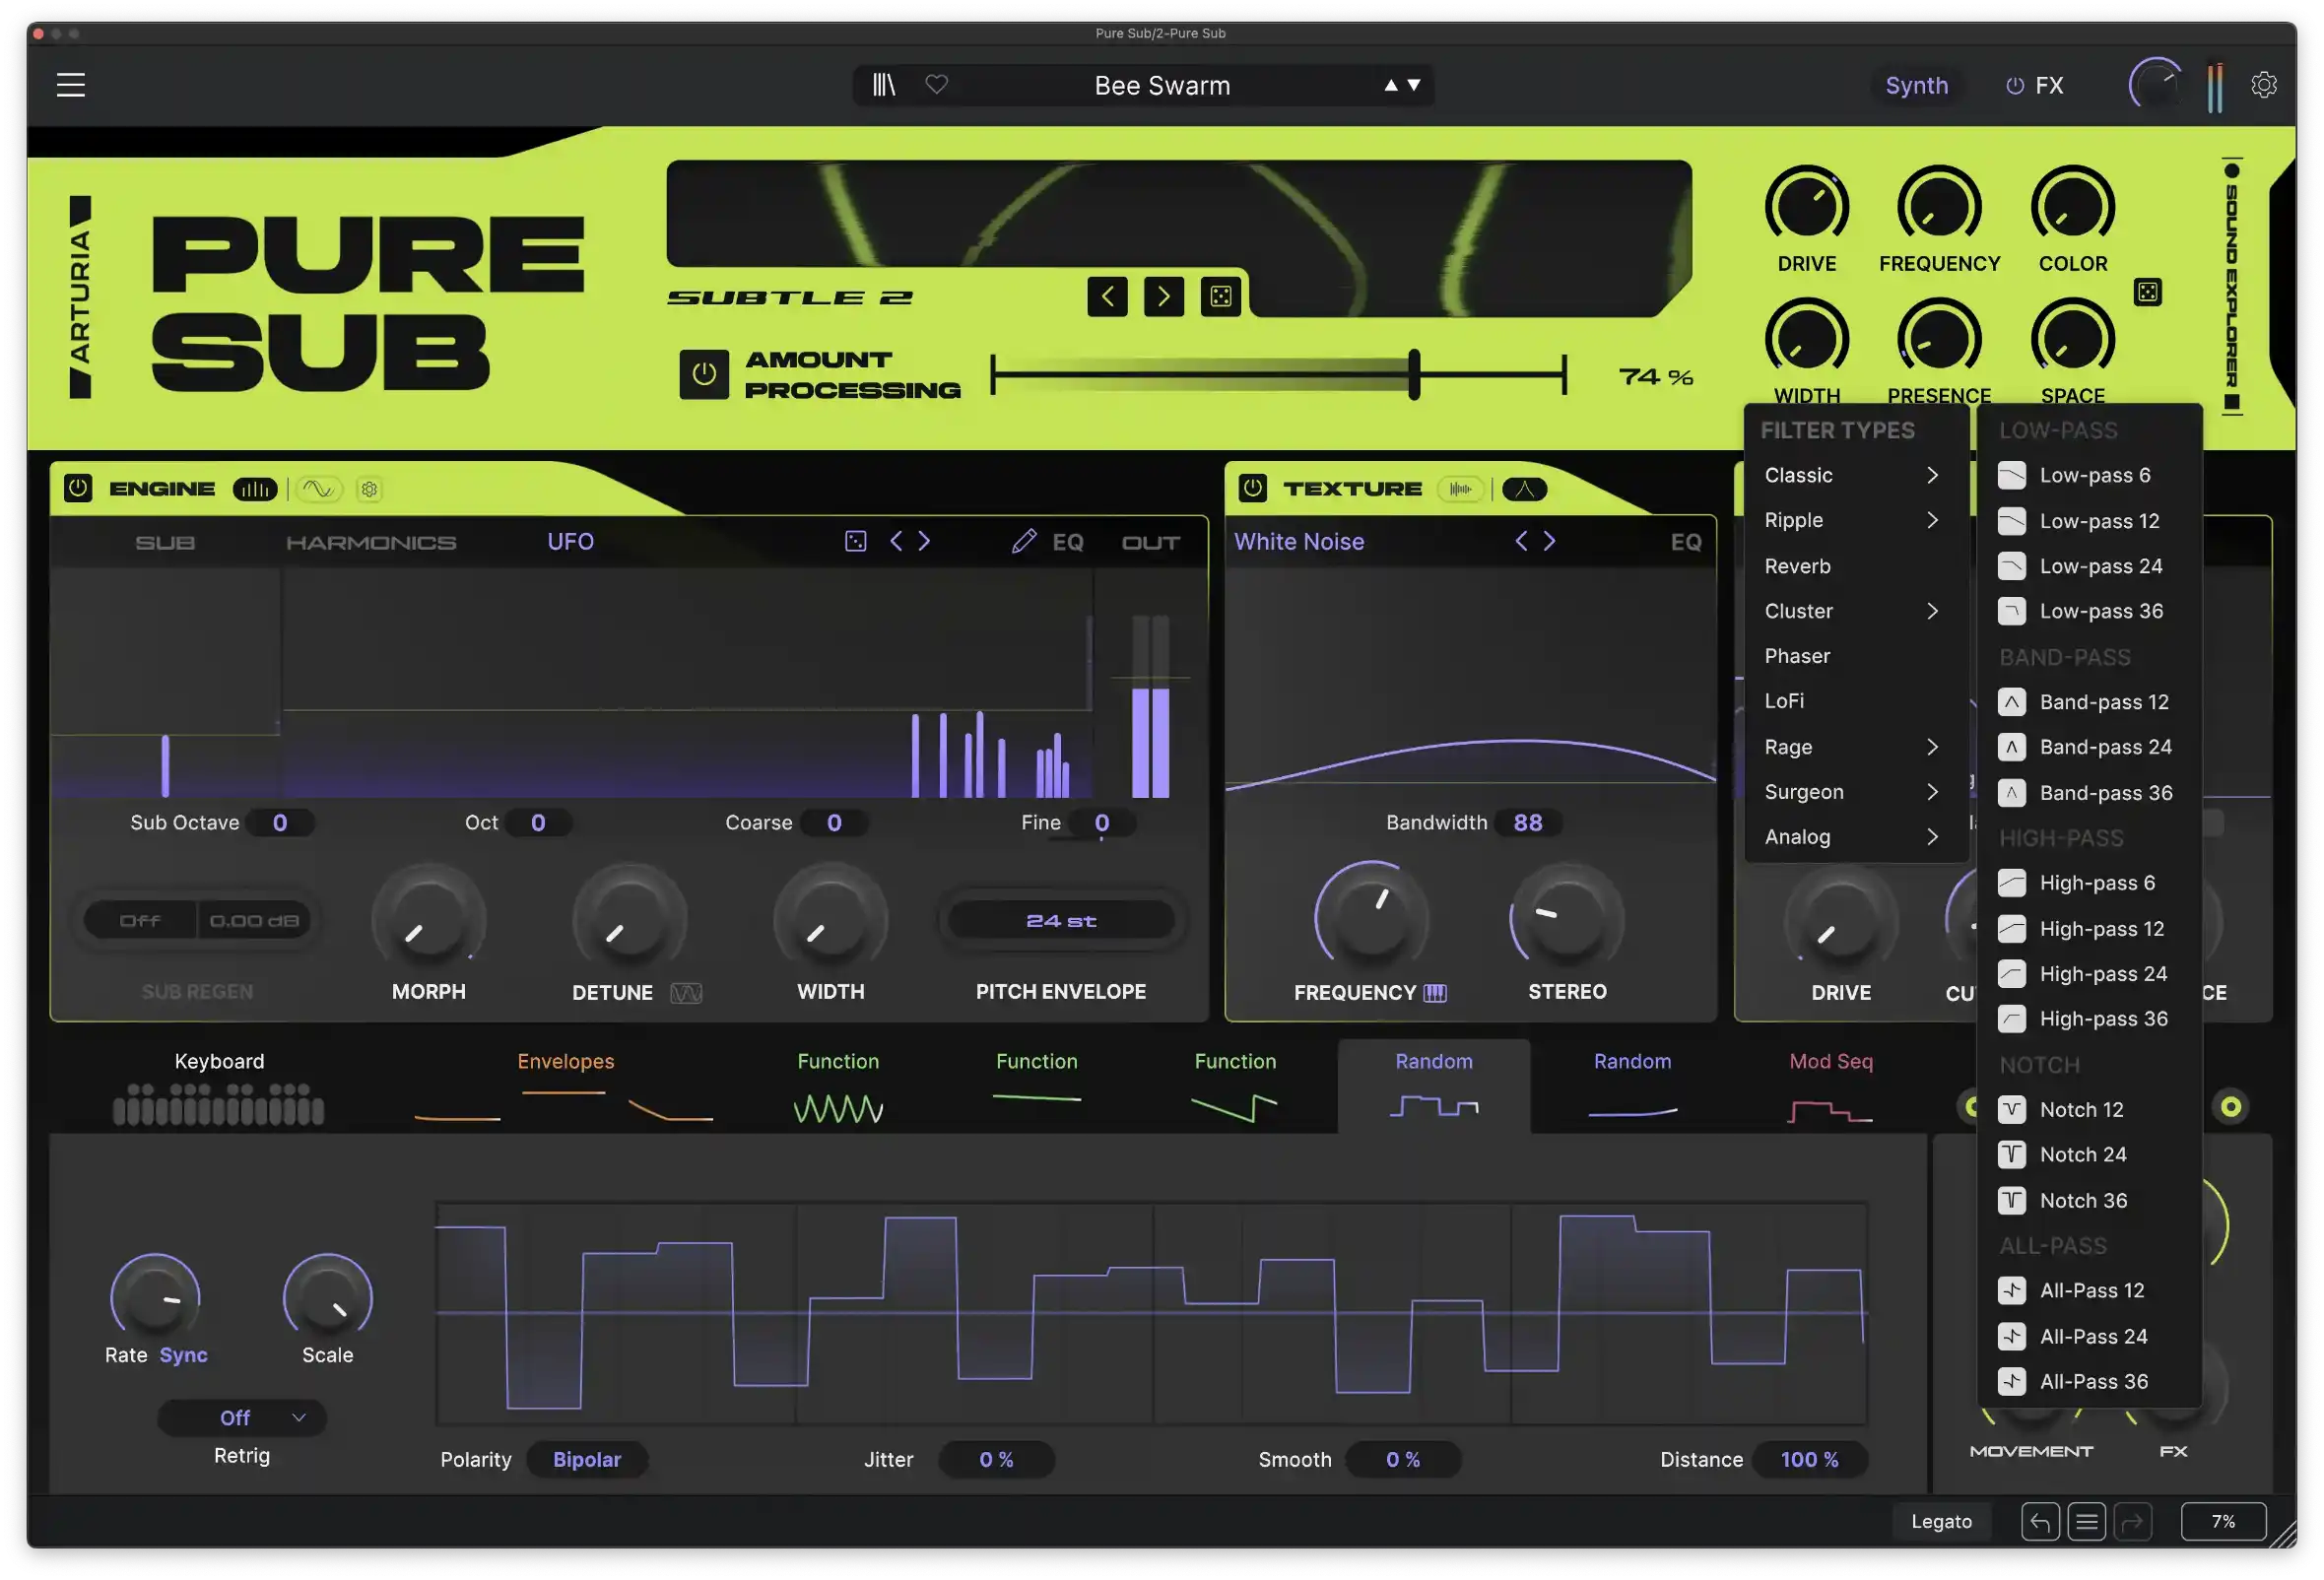Open the Bee Swarm preset name list
2324x1580 pixels.
point(1162,85)
